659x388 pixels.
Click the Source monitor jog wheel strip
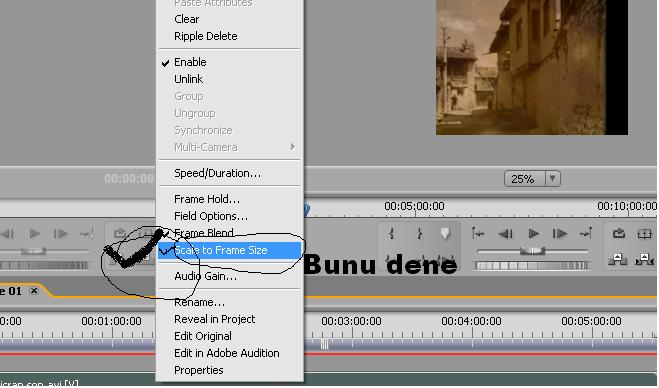pos(44,265)
